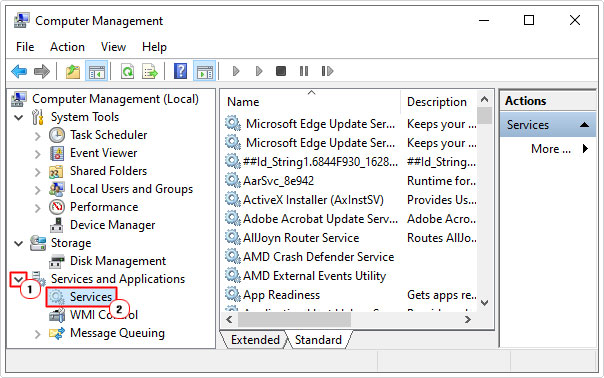Select the Event Viewer icon
604x378 pixels.
click(x=57, y=153)
